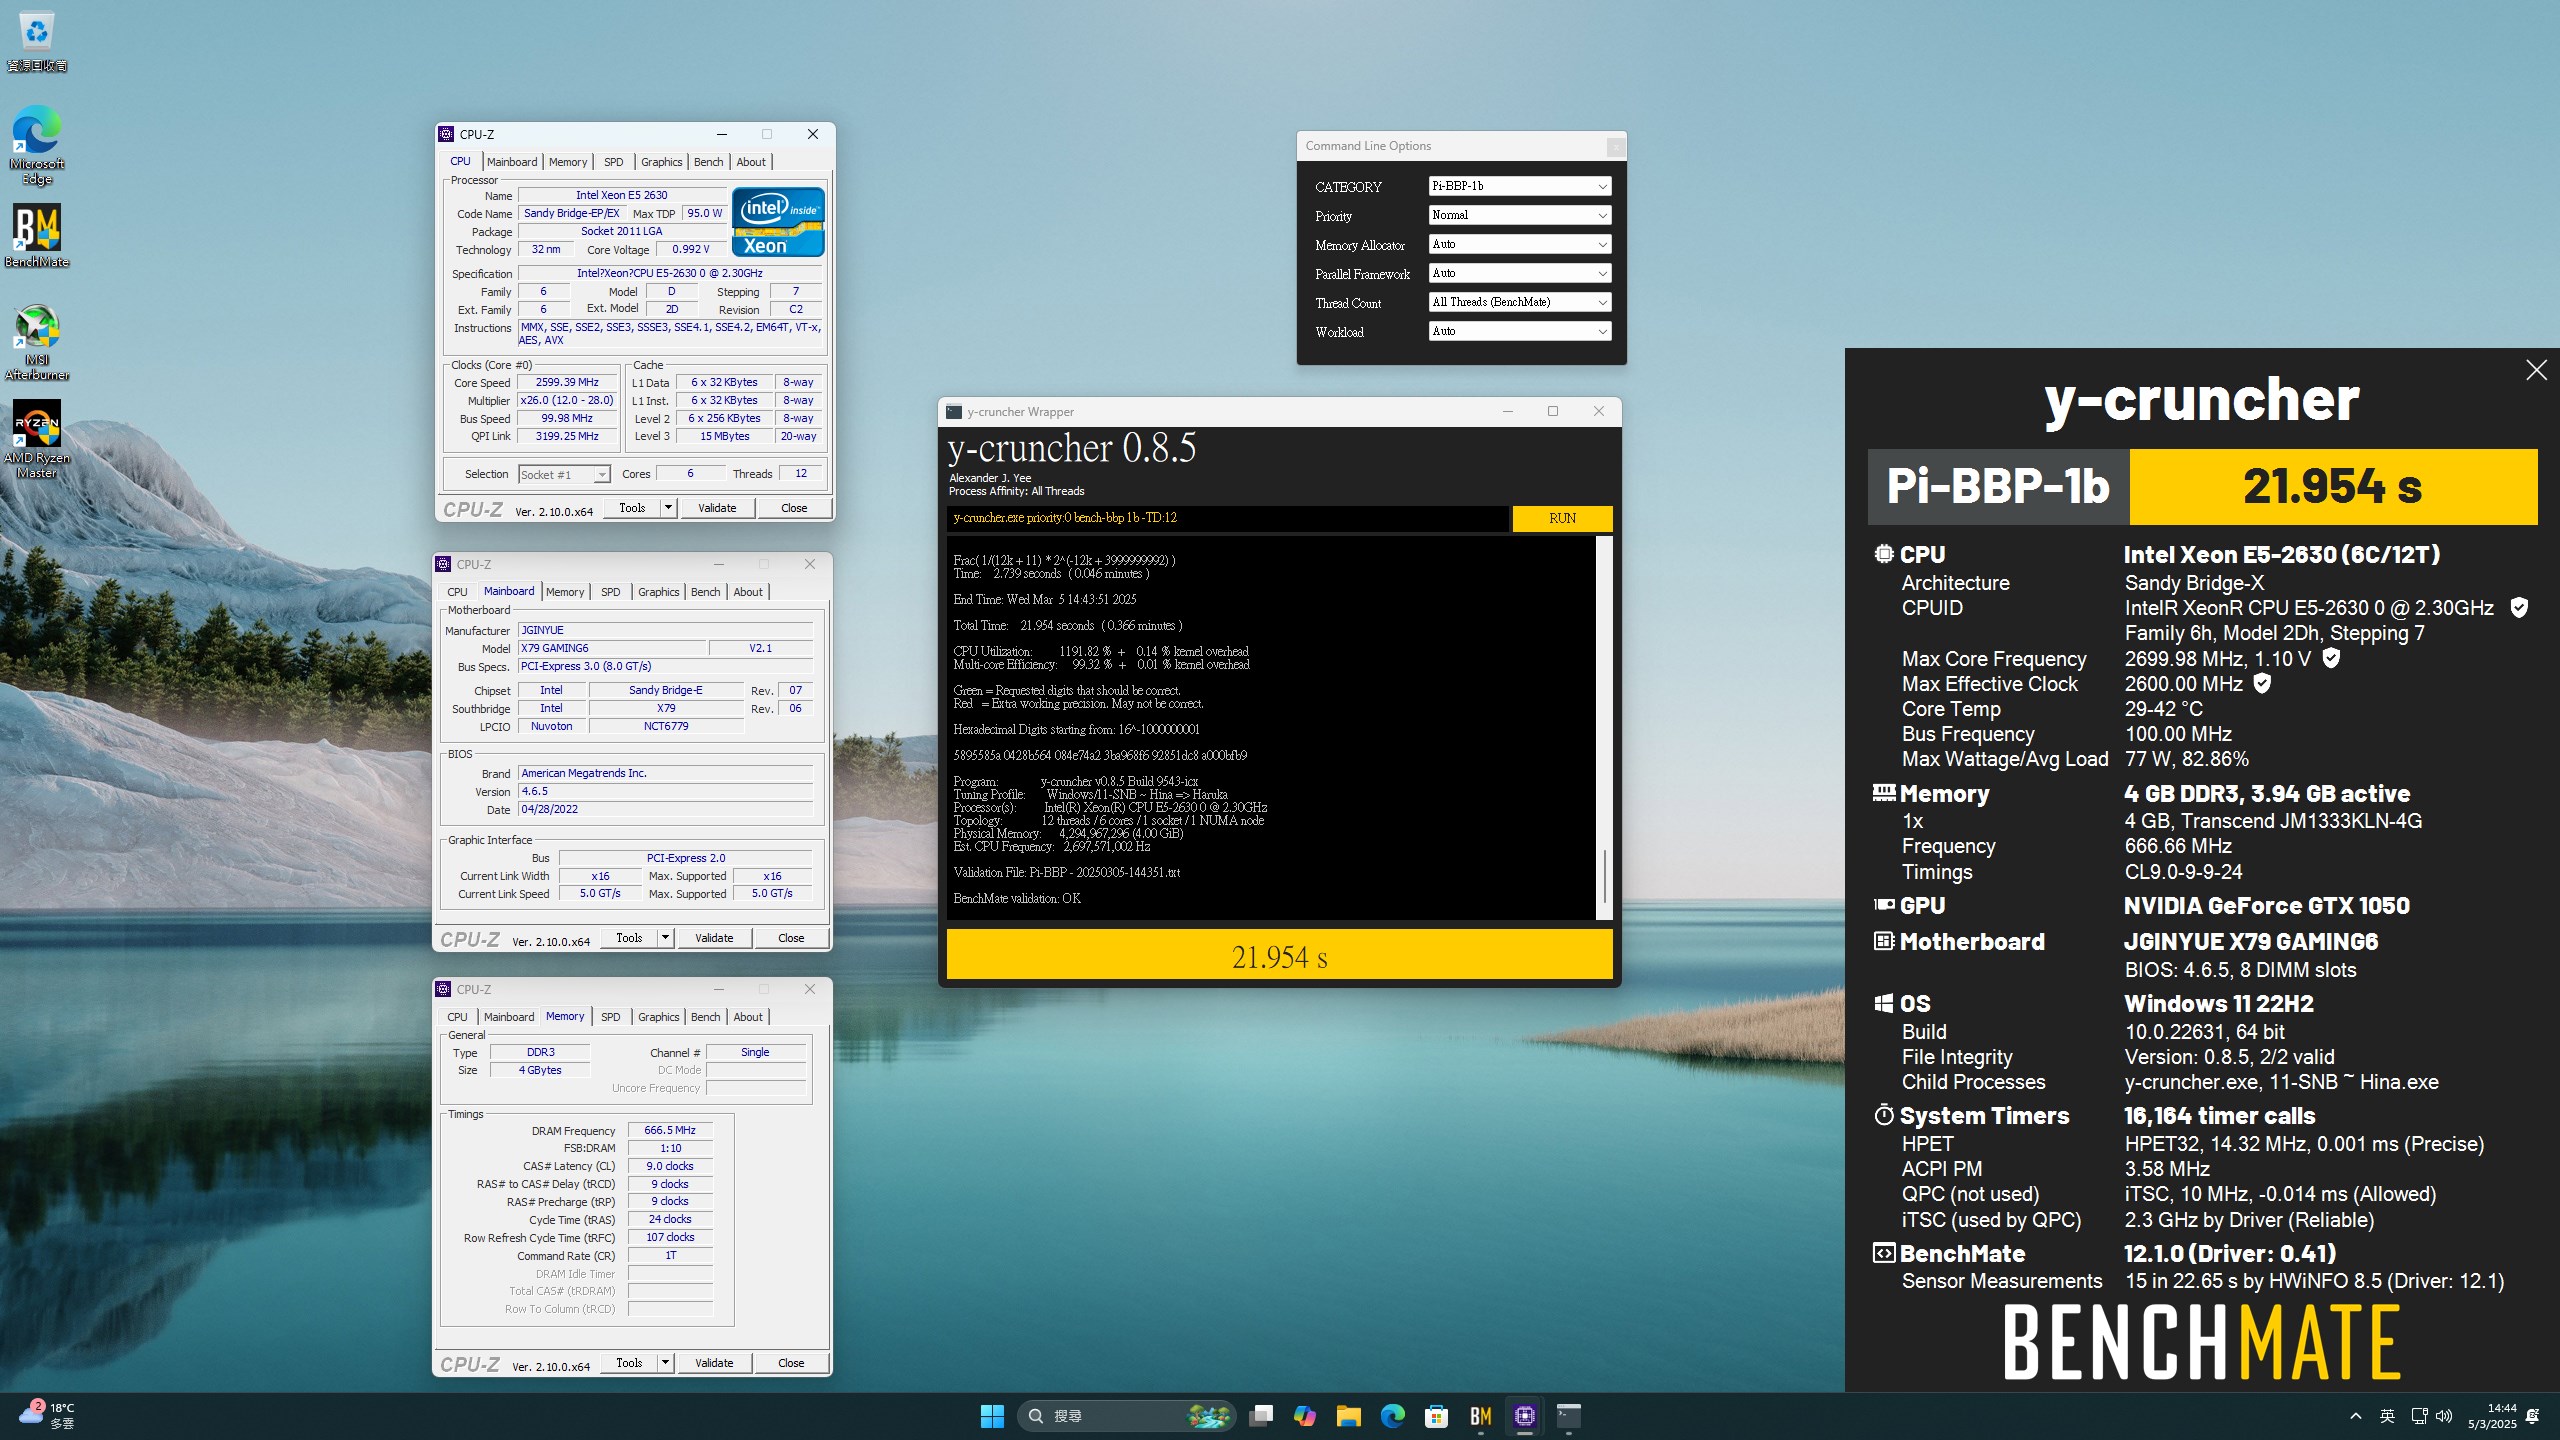Image resolution: width=2560 pixels, height=1440 pixels.
Task: Click the Windows Start button
Action: pyautogui.click(x=992, y=1416)
